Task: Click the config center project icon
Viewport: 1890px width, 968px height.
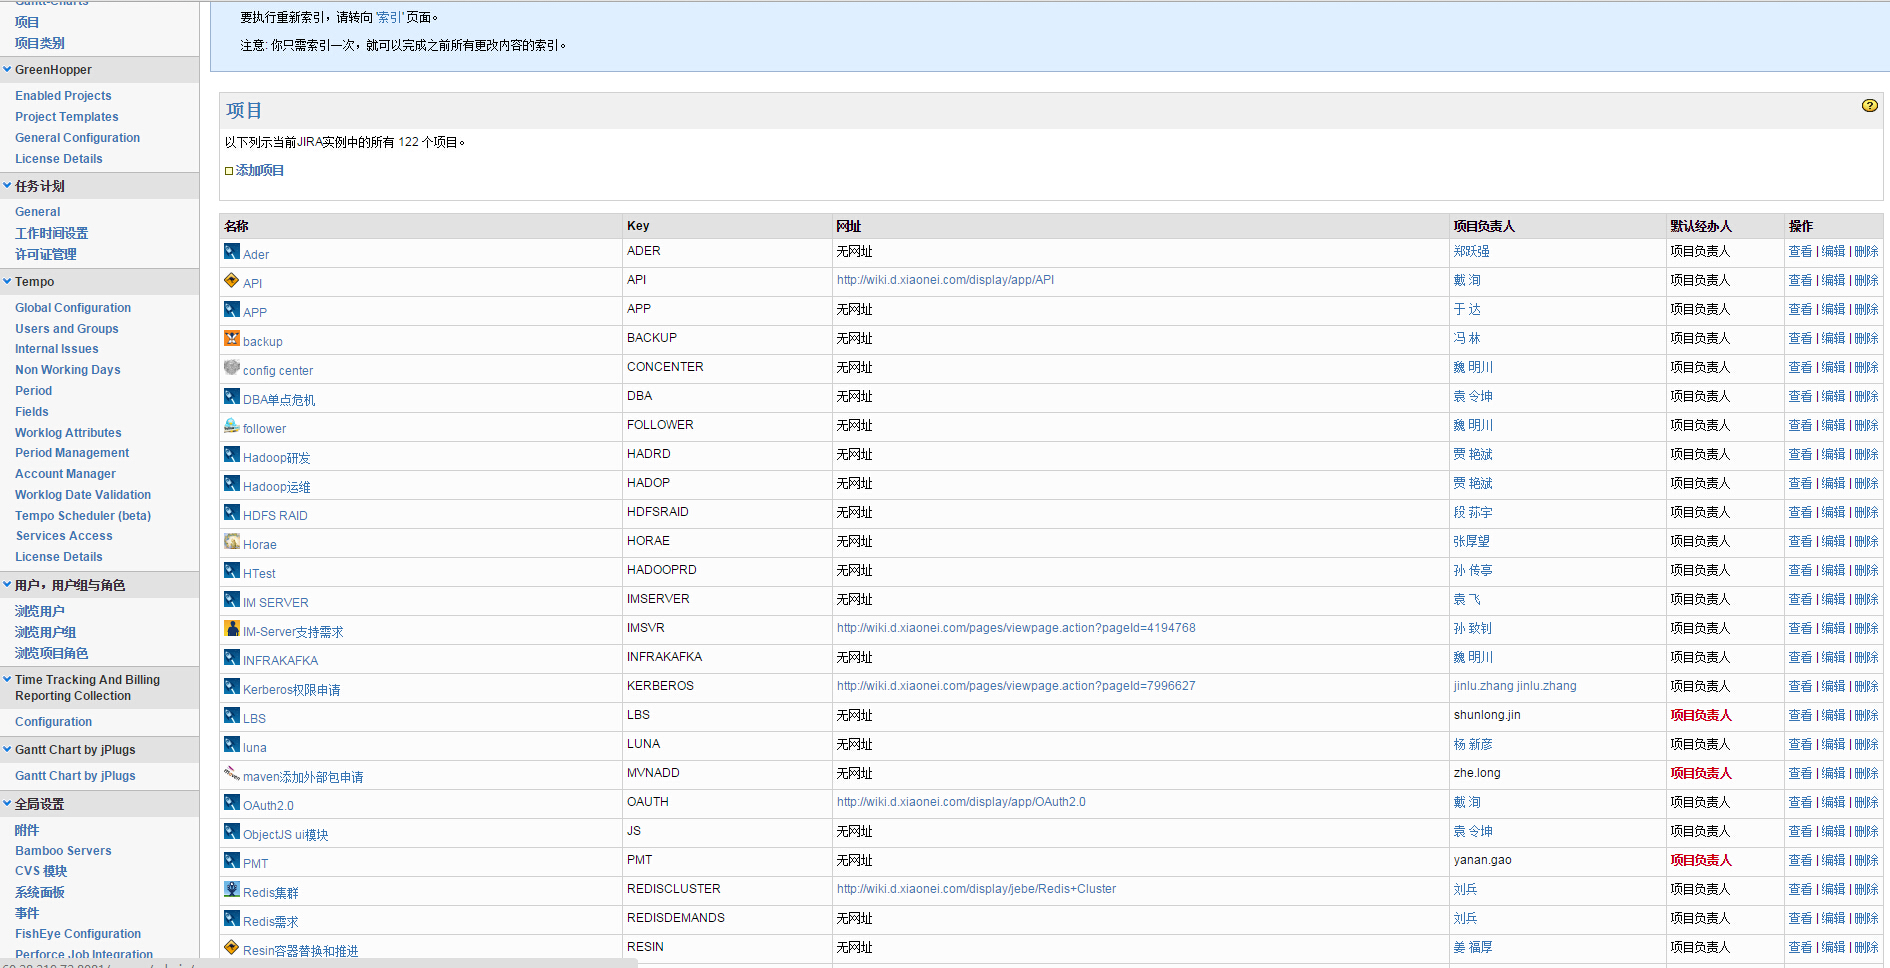Action: click(232, 368)
